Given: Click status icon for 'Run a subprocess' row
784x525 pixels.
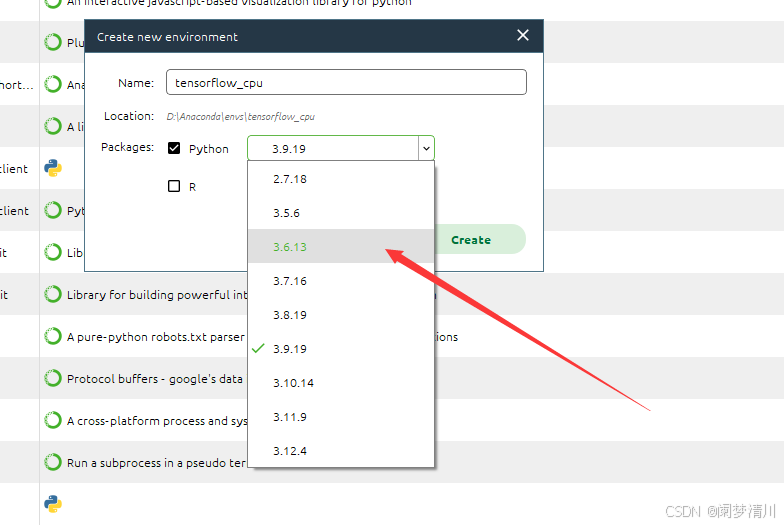Looking at the screenshot, I should (52, 462).
